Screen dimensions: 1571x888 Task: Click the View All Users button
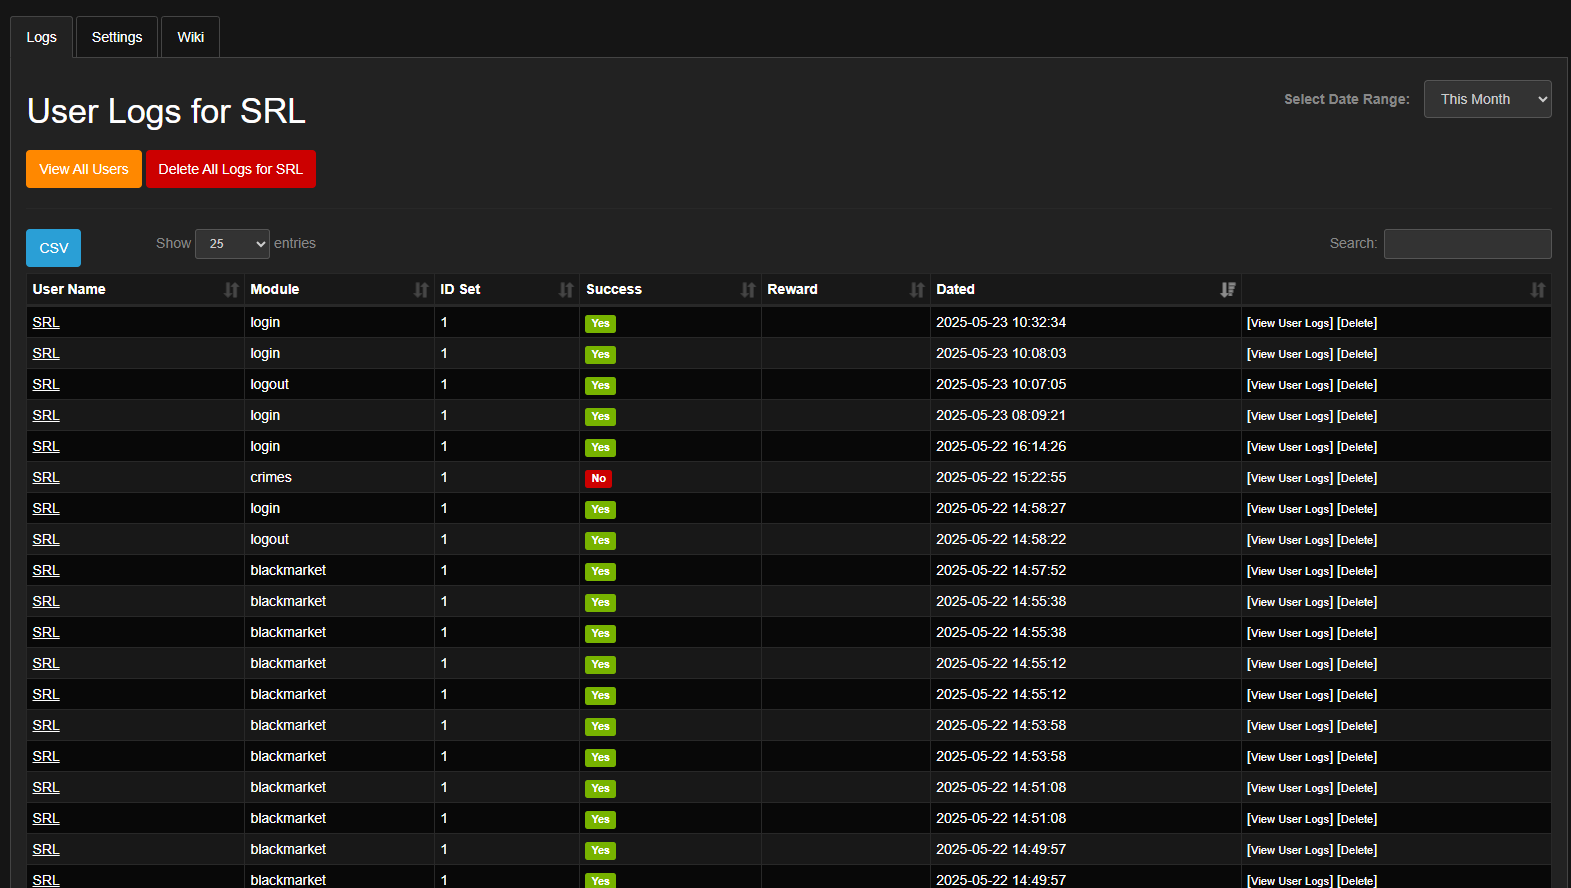click(84, 169)
